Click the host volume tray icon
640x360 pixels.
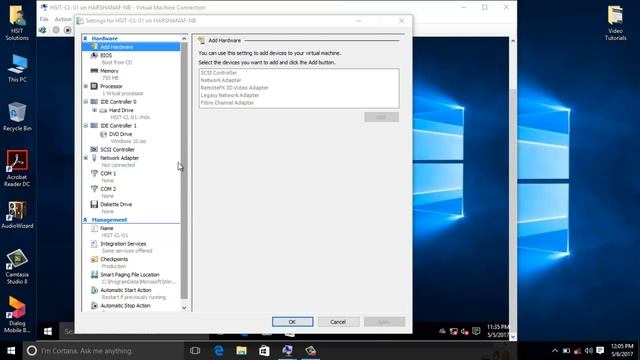[589, 351]
